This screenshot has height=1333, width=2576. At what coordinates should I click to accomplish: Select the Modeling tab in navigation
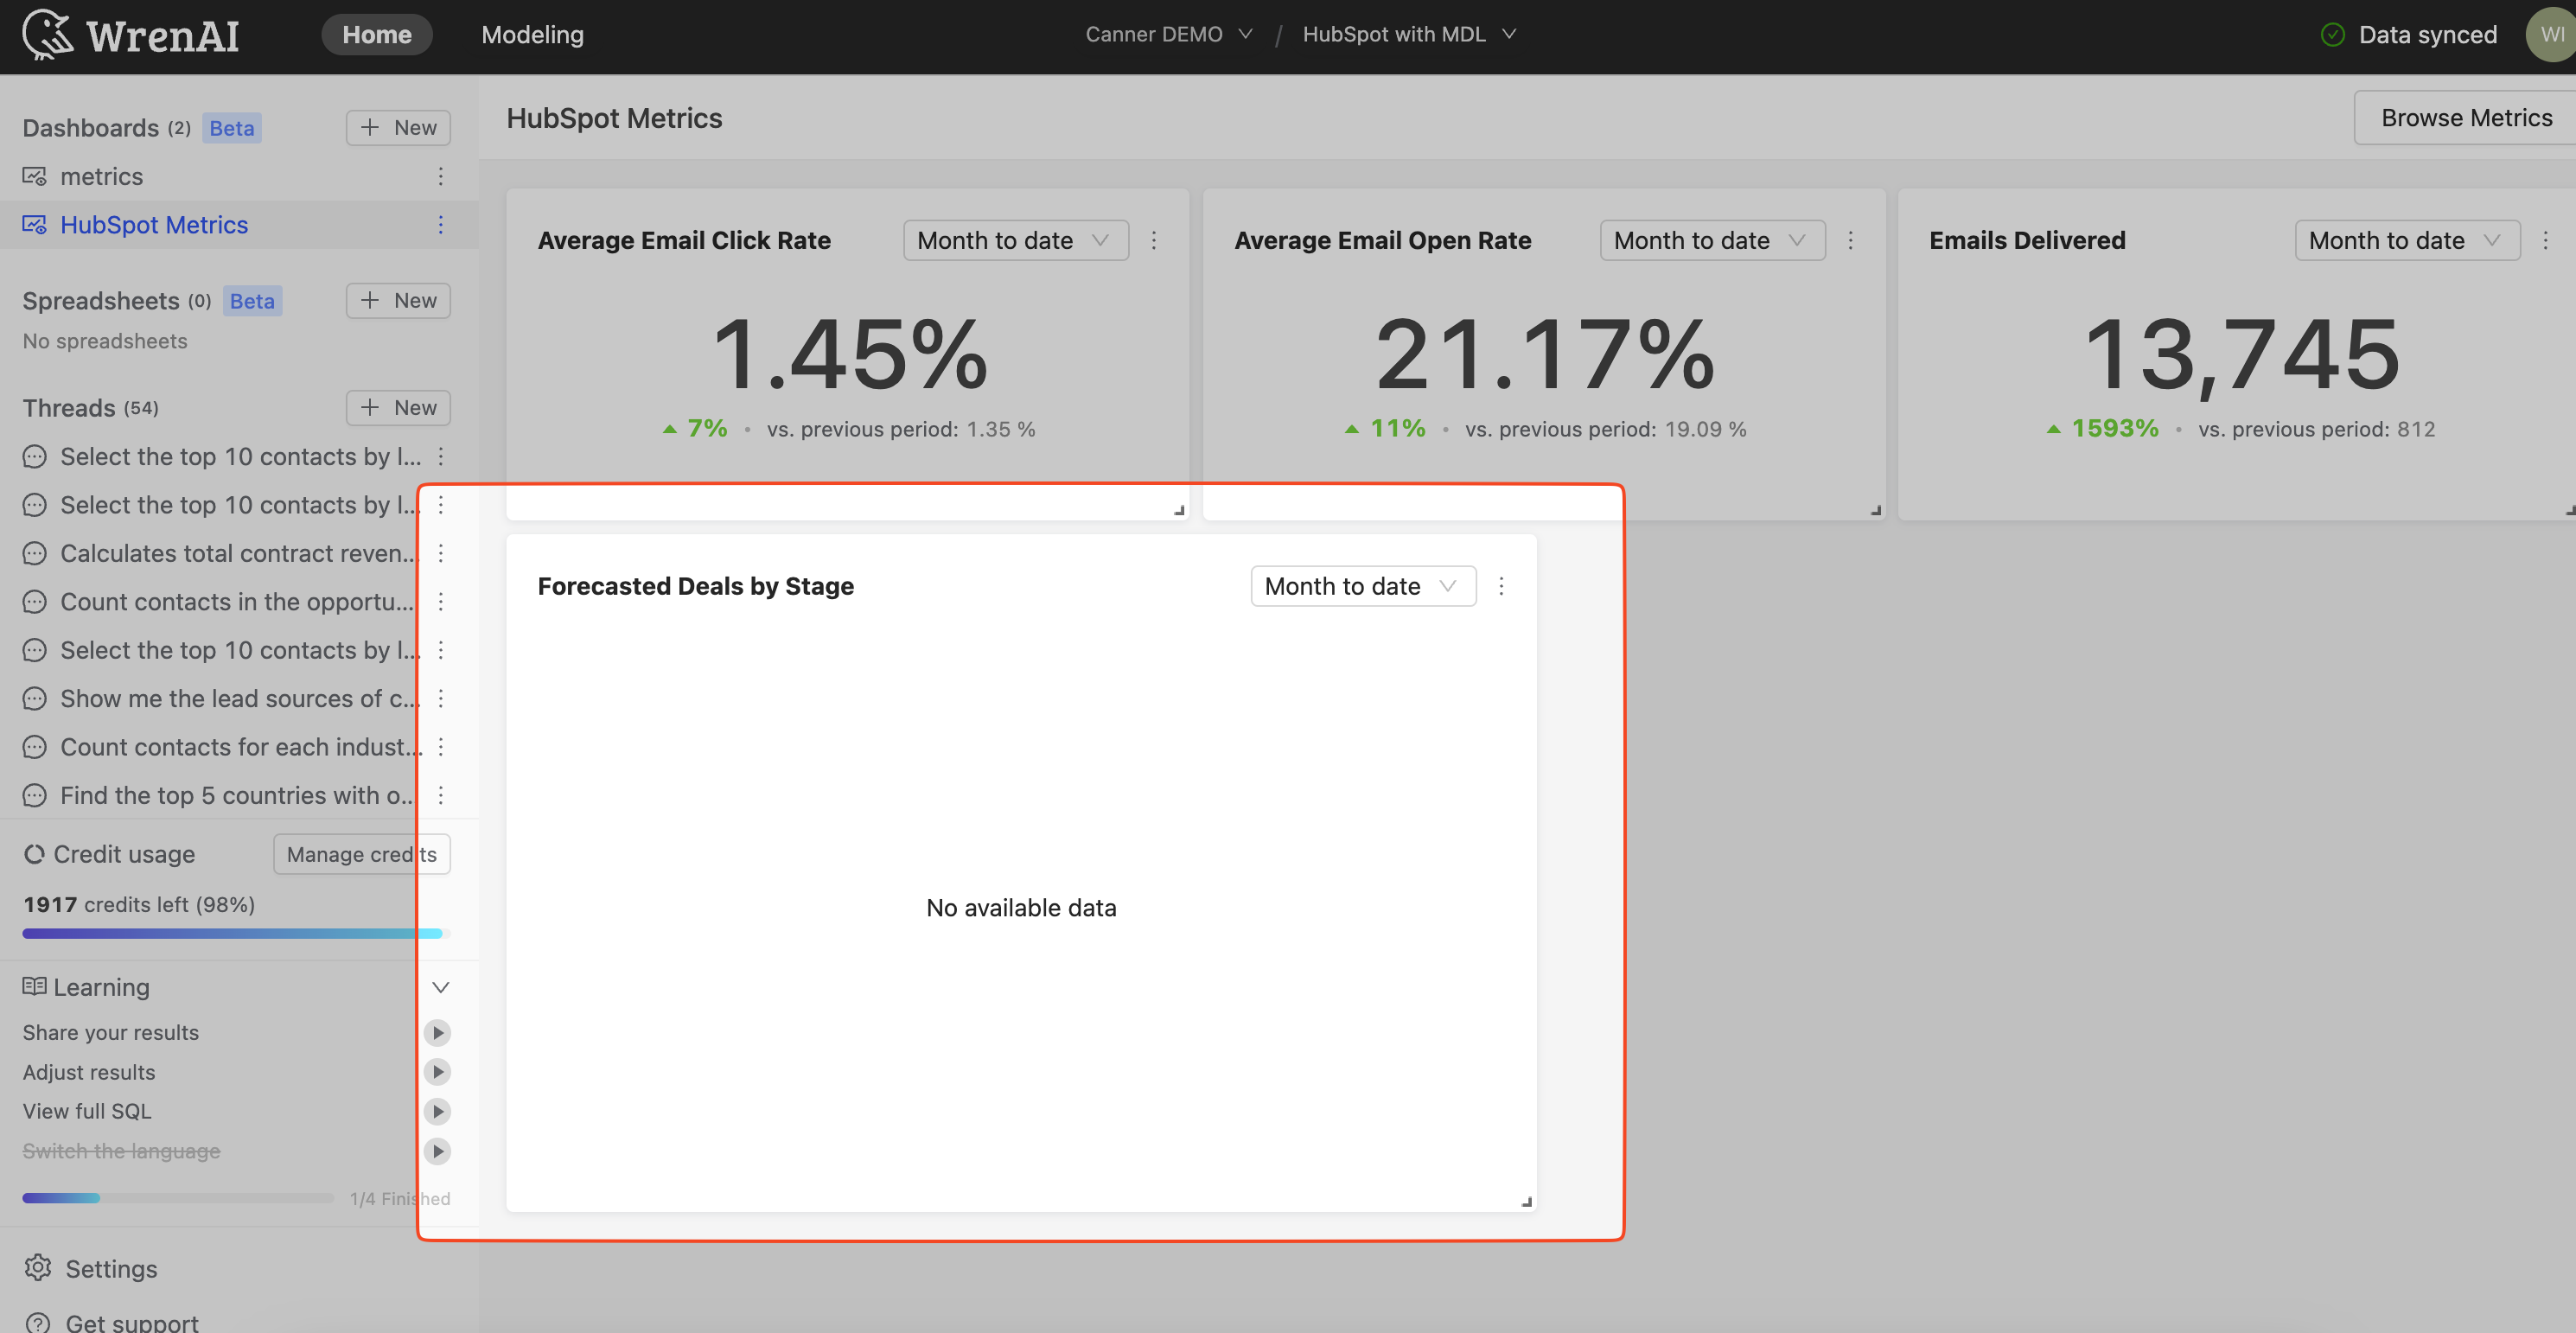point(530,32)
